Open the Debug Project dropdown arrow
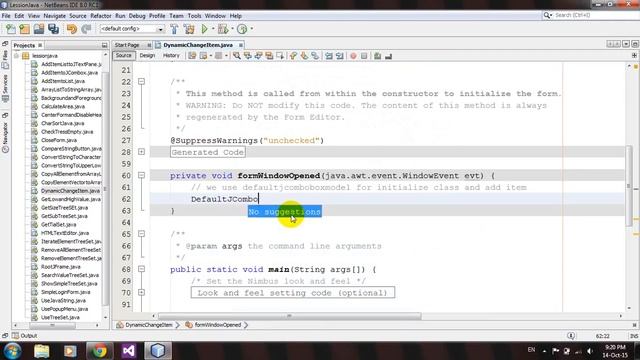Image resolution: width=640 pixels, height=360 pixels. point(232,29)
